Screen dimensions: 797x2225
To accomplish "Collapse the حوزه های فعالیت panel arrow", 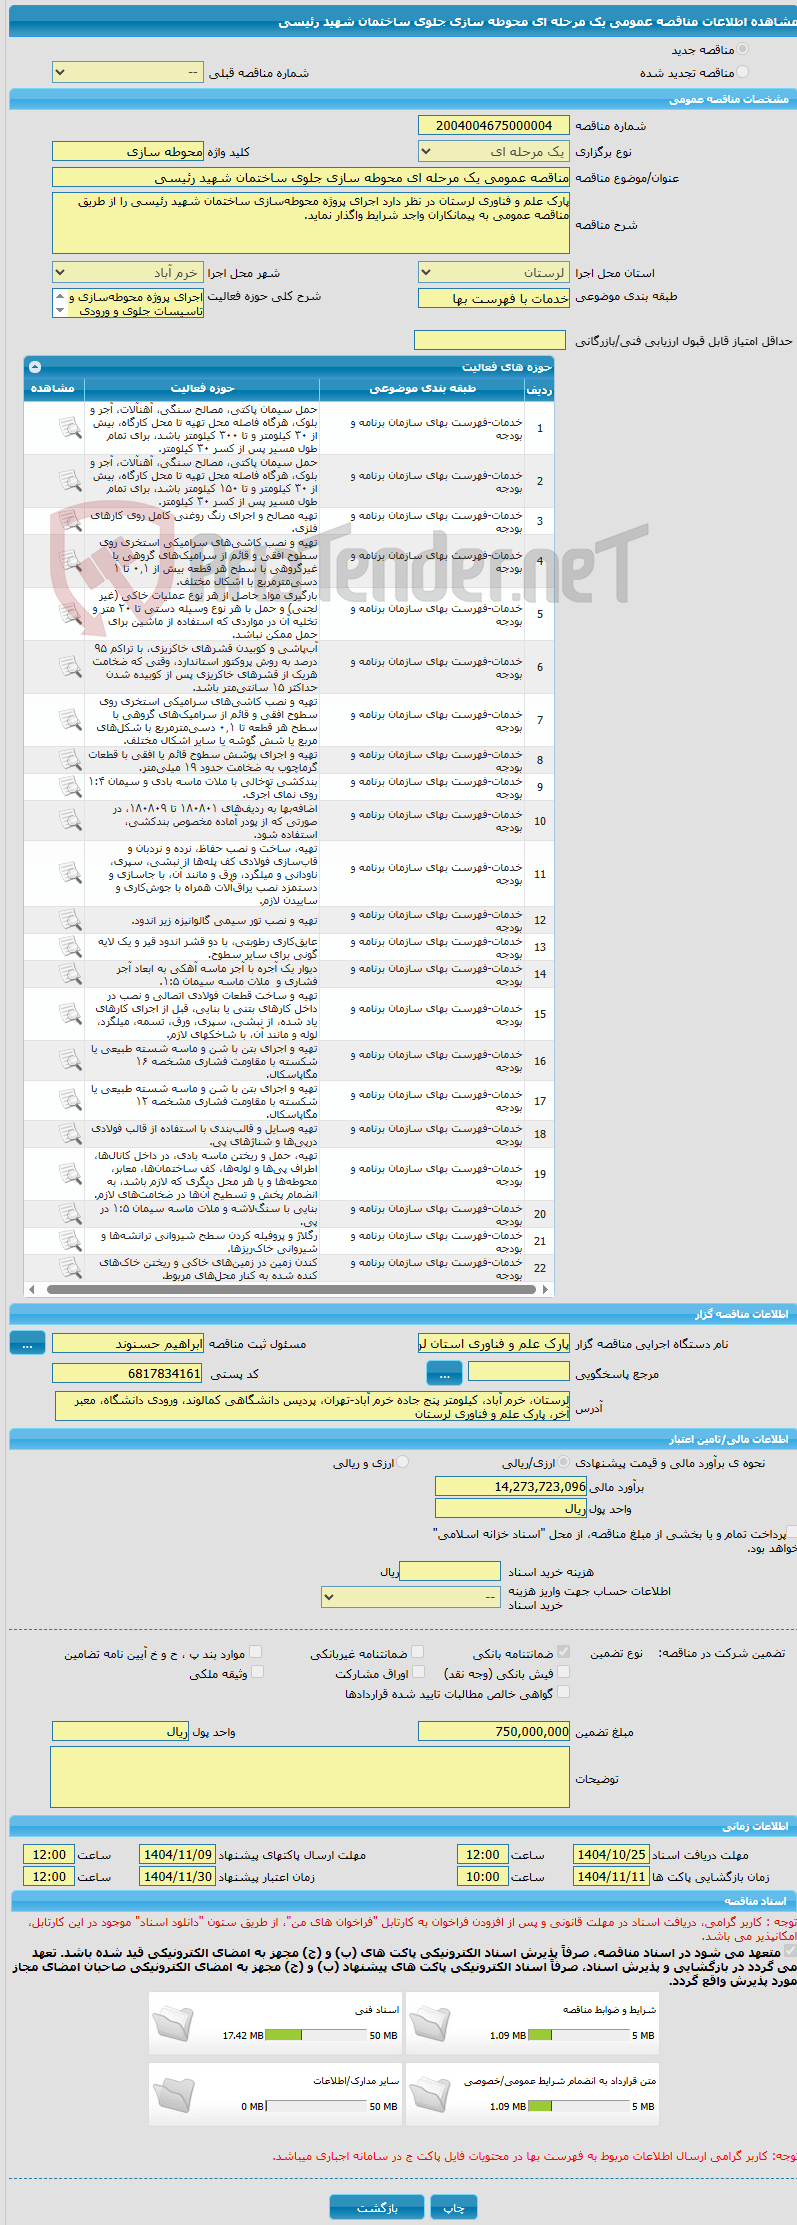I will 35,367.
